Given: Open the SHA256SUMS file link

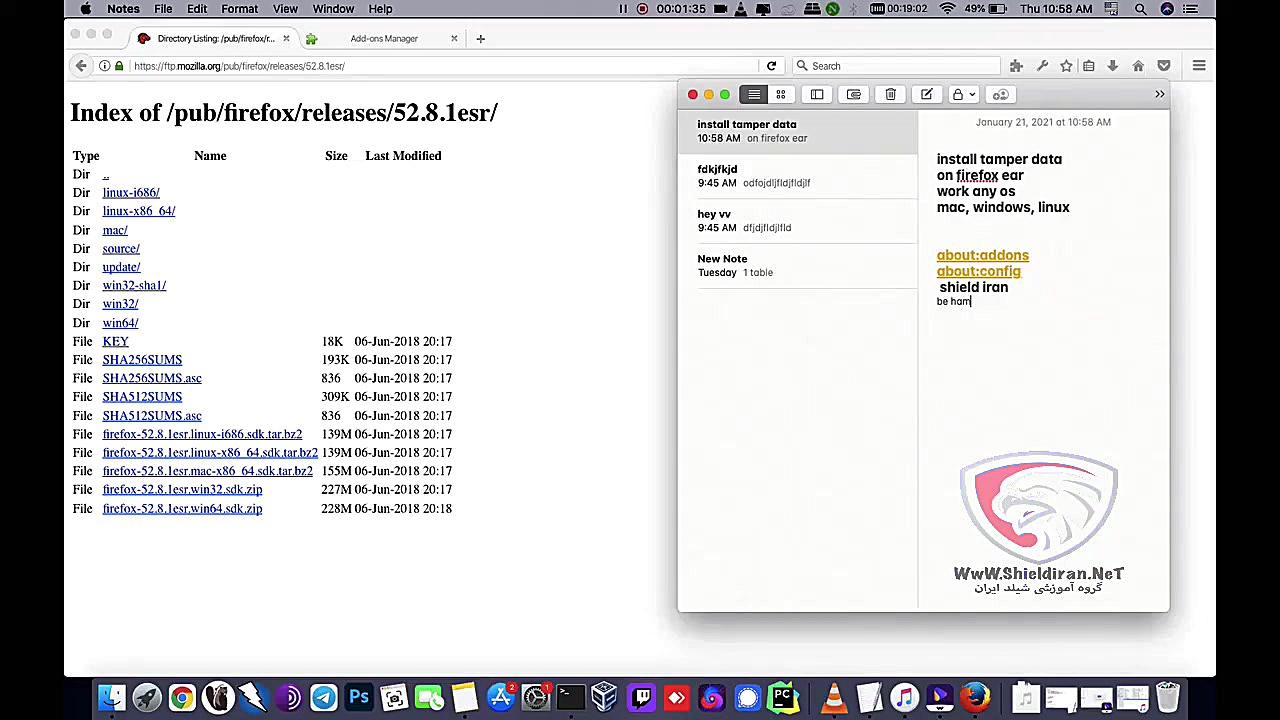Looking at the screenshot, I should pos(142,360).
